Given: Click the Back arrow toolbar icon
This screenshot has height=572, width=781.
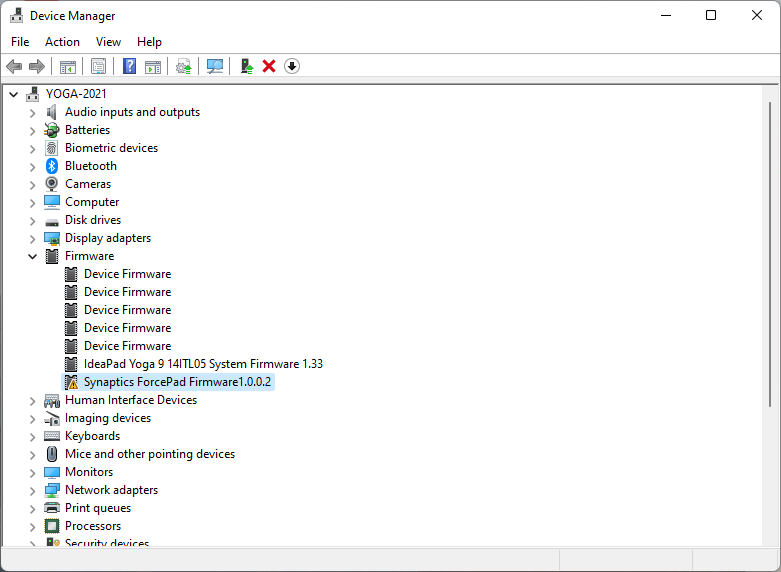Looking at the screenshot, I should click(14, 66).
